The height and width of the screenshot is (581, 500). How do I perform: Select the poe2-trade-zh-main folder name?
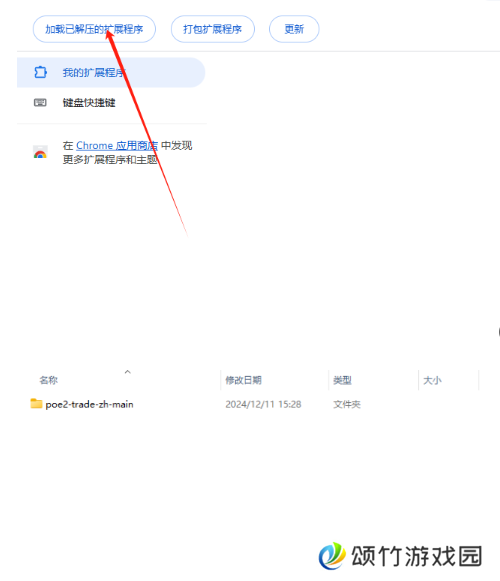click(x=89, y=404)
